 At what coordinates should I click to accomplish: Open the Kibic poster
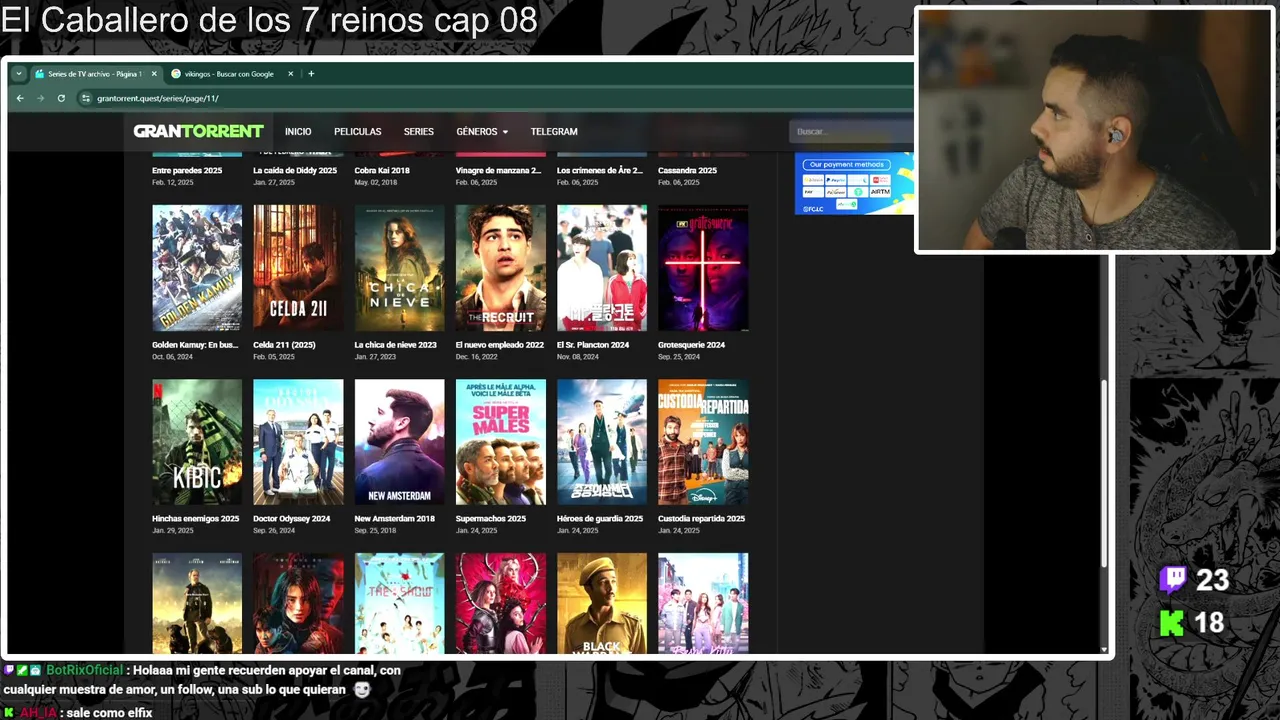pyautogui.click(x=197, y=442)
